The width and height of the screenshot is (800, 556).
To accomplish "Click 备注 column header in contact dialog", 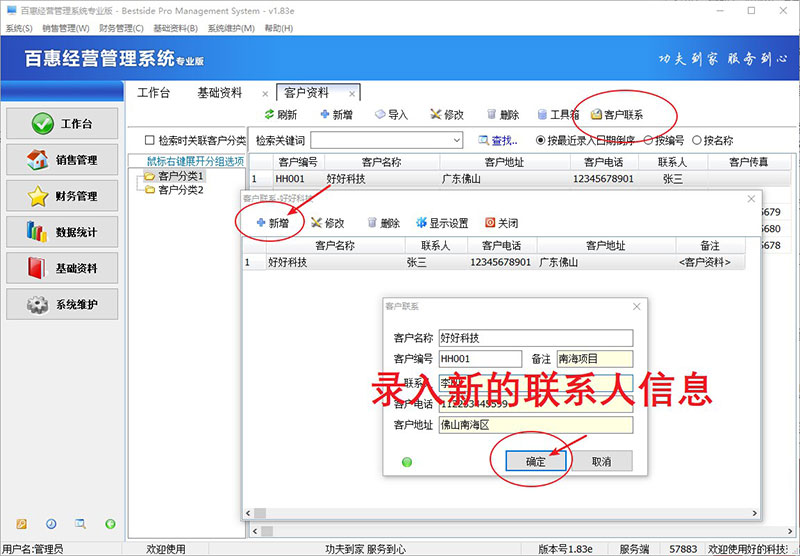I will (710, 245).
